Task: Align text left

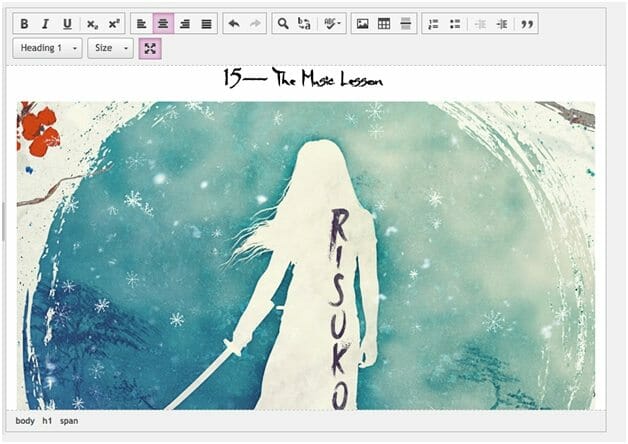Action: (x=141, y=24)
